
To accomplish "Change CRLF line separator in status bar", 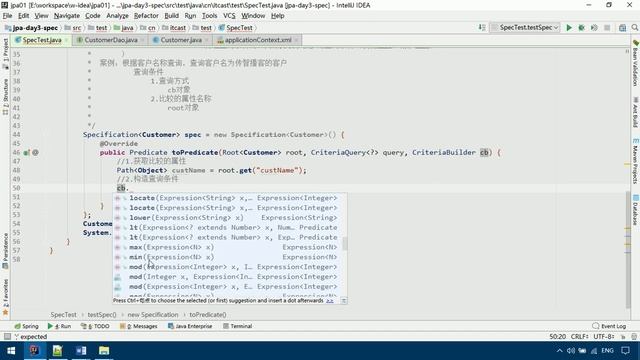I will pyautogui.click(x=580, y=337).
